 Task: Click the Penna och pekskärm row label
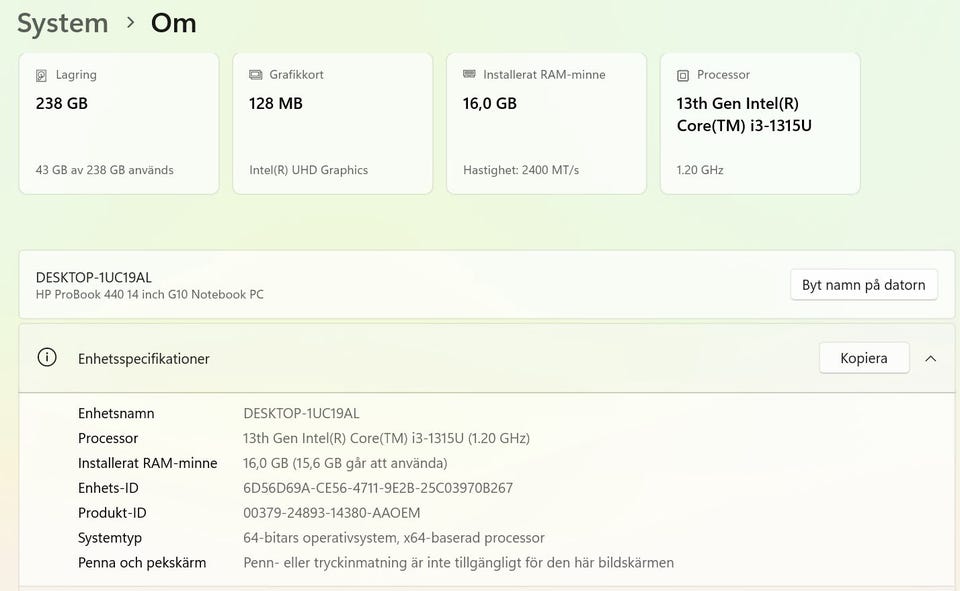(142, 563)
